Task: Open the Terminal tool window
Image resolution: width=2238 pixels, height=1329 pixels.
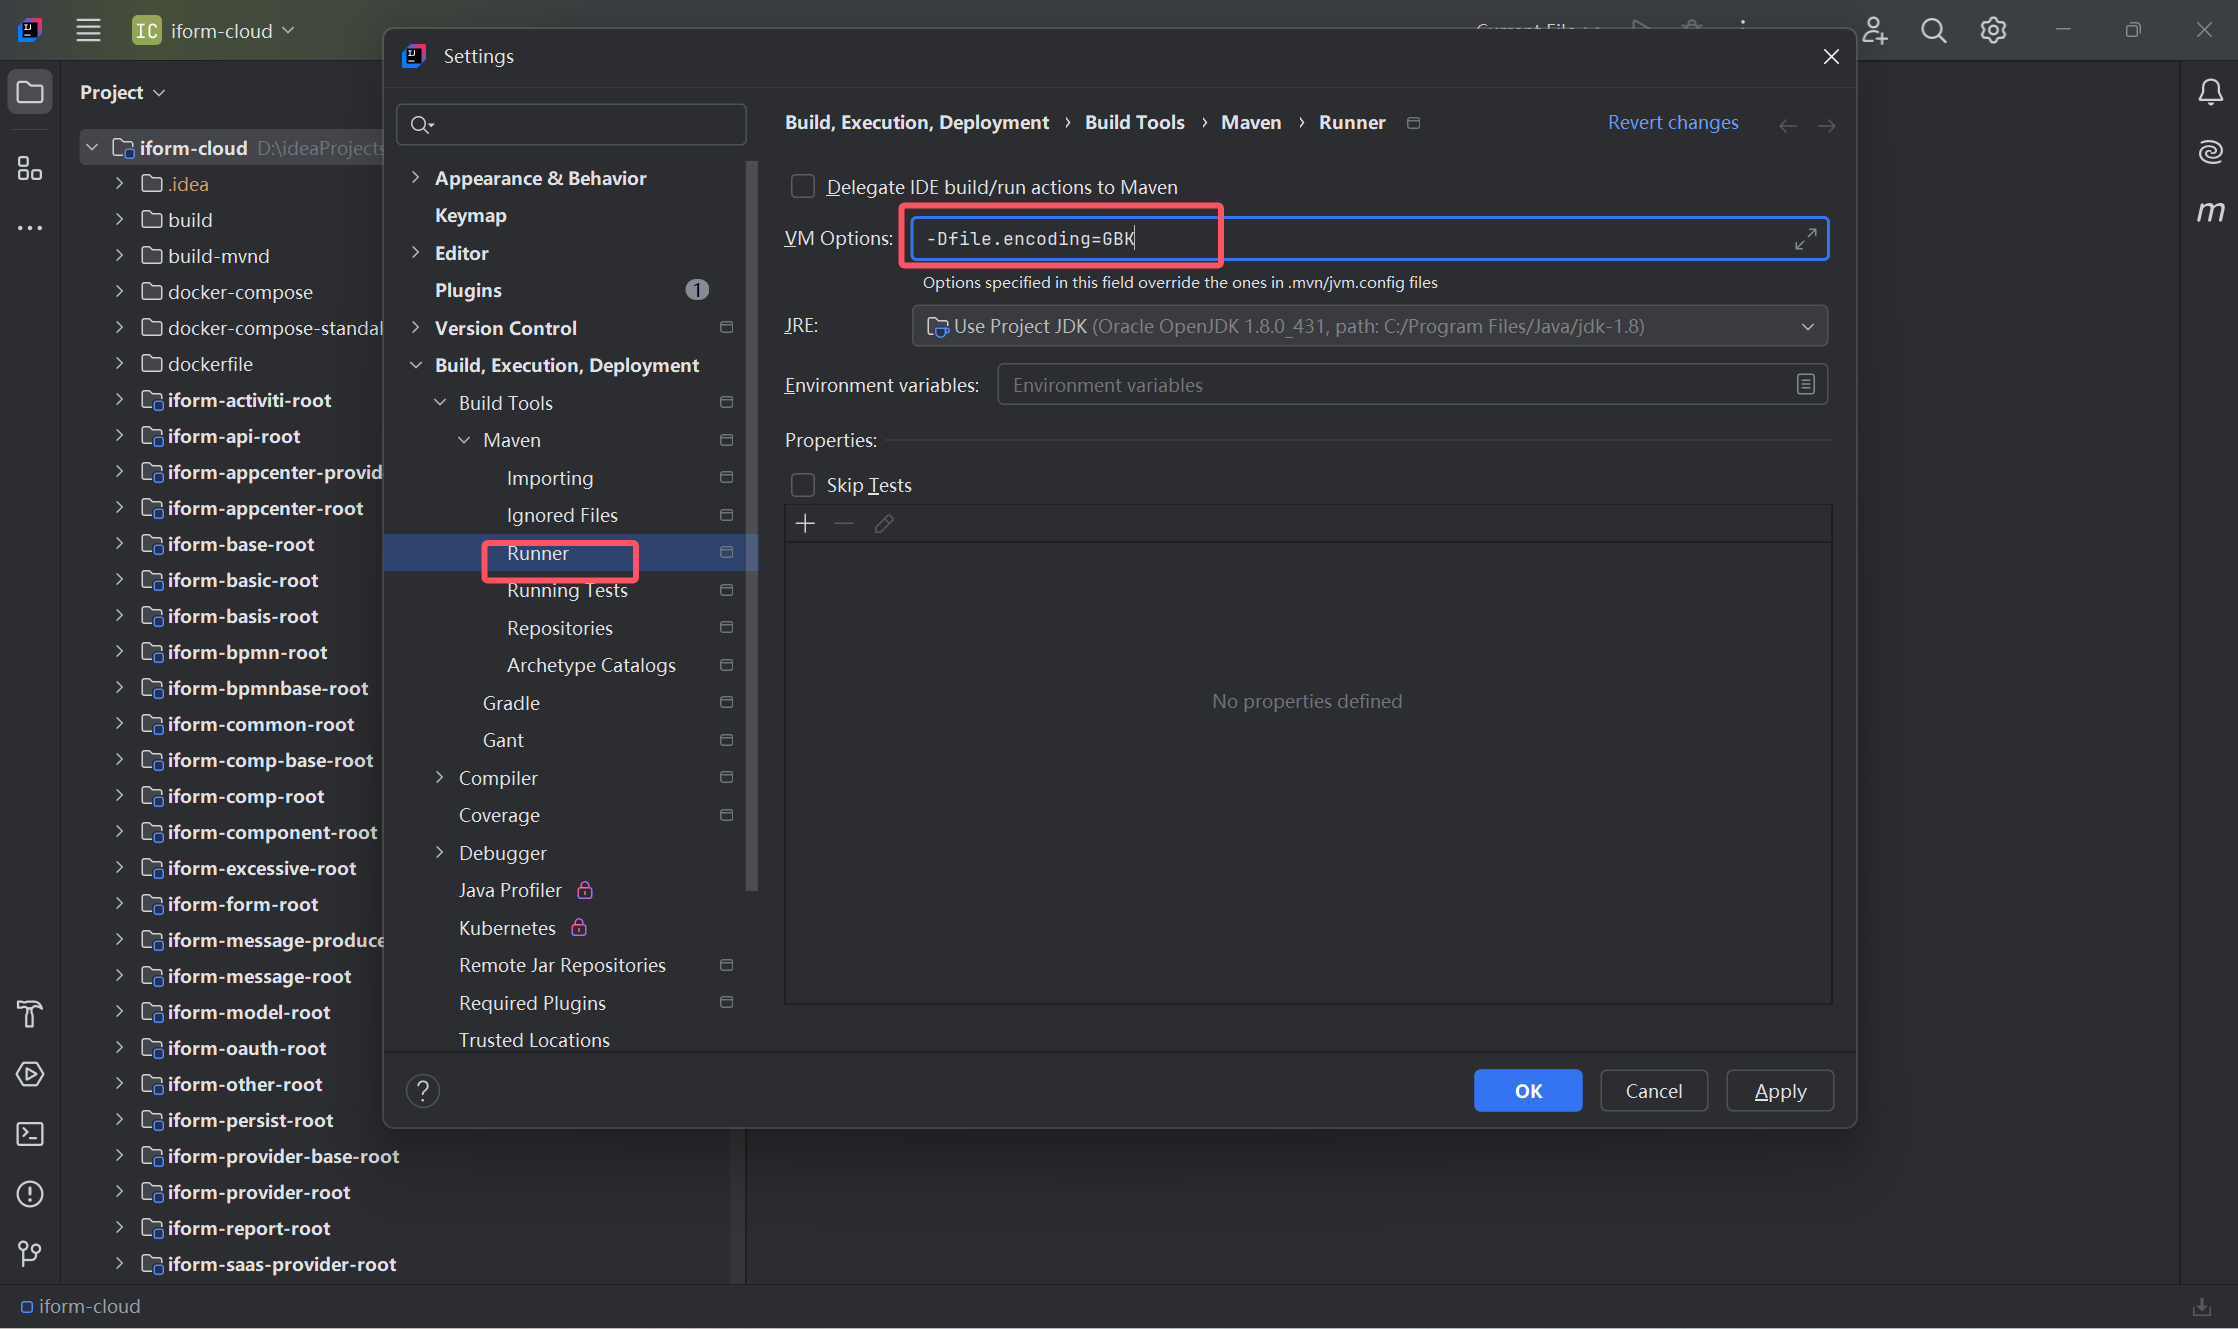Action: 30,1134
